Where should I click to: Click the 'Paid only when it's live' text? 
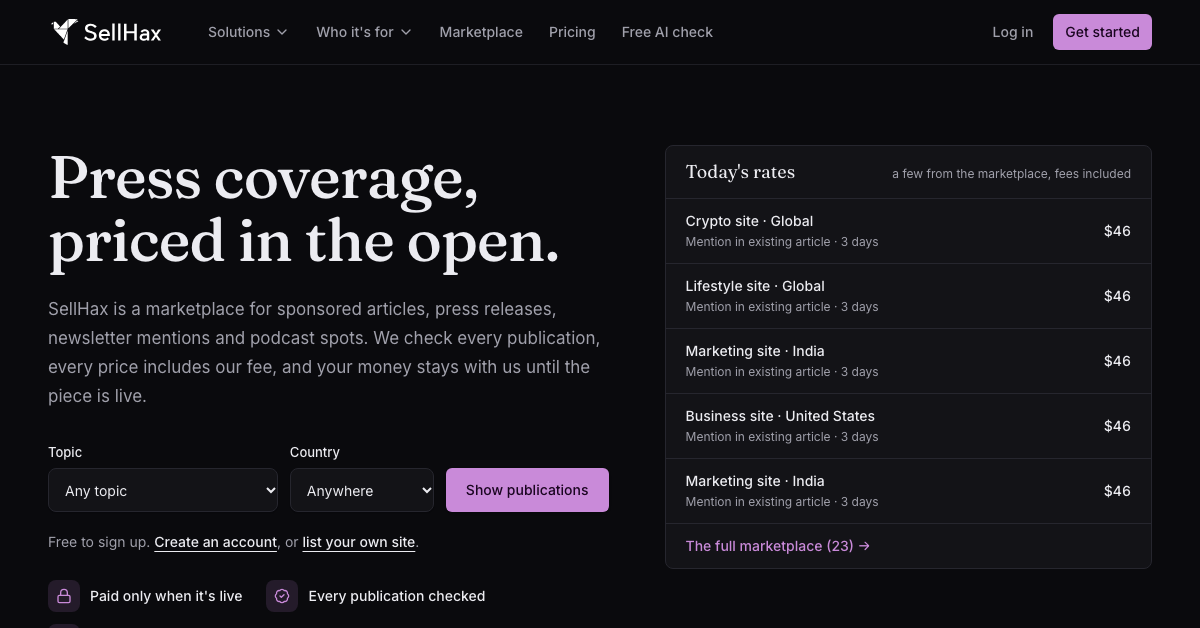pos(166,596)
